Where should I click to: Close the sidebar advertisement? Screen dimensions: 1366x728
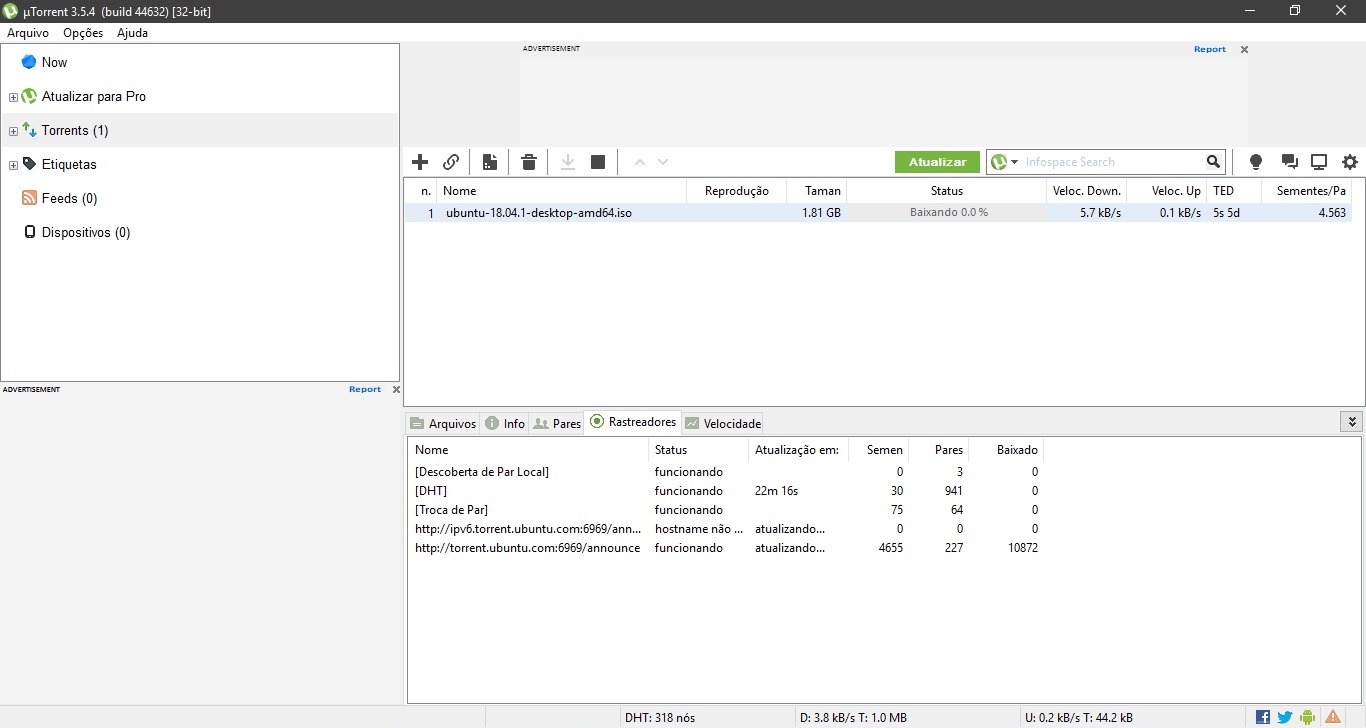click(396, 389)
